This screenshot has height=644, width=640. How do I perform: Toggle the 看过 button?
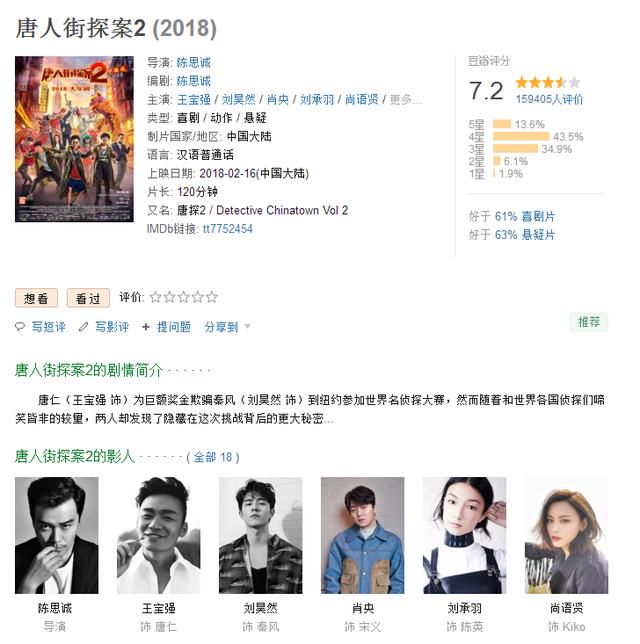[x=88, y=298]
